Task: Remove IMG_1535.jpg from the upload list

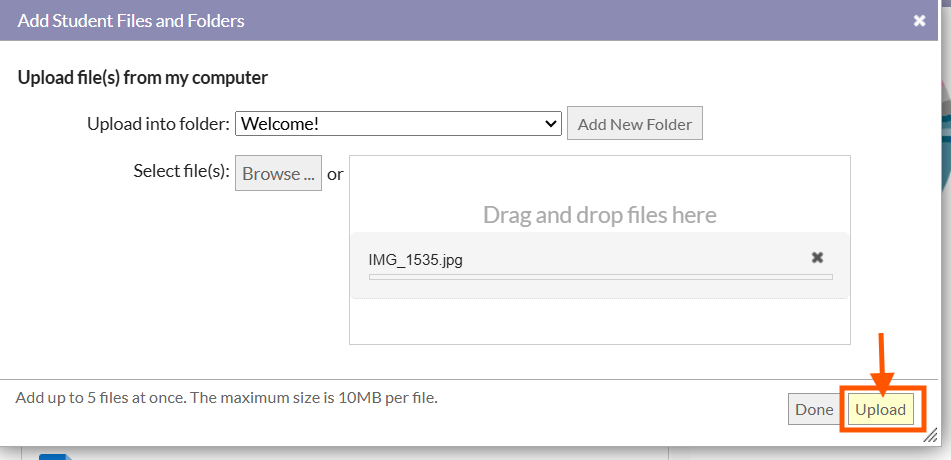Action: pos(817,258)
